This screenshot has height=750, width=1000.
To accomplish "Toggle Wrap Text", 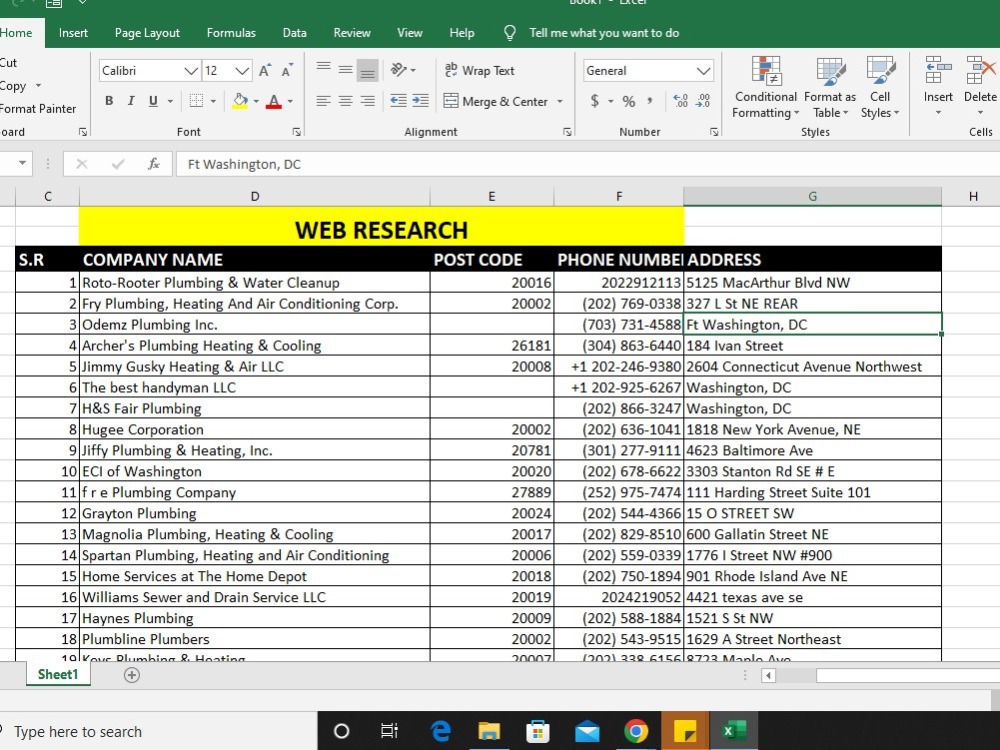I will click(480, 71).
